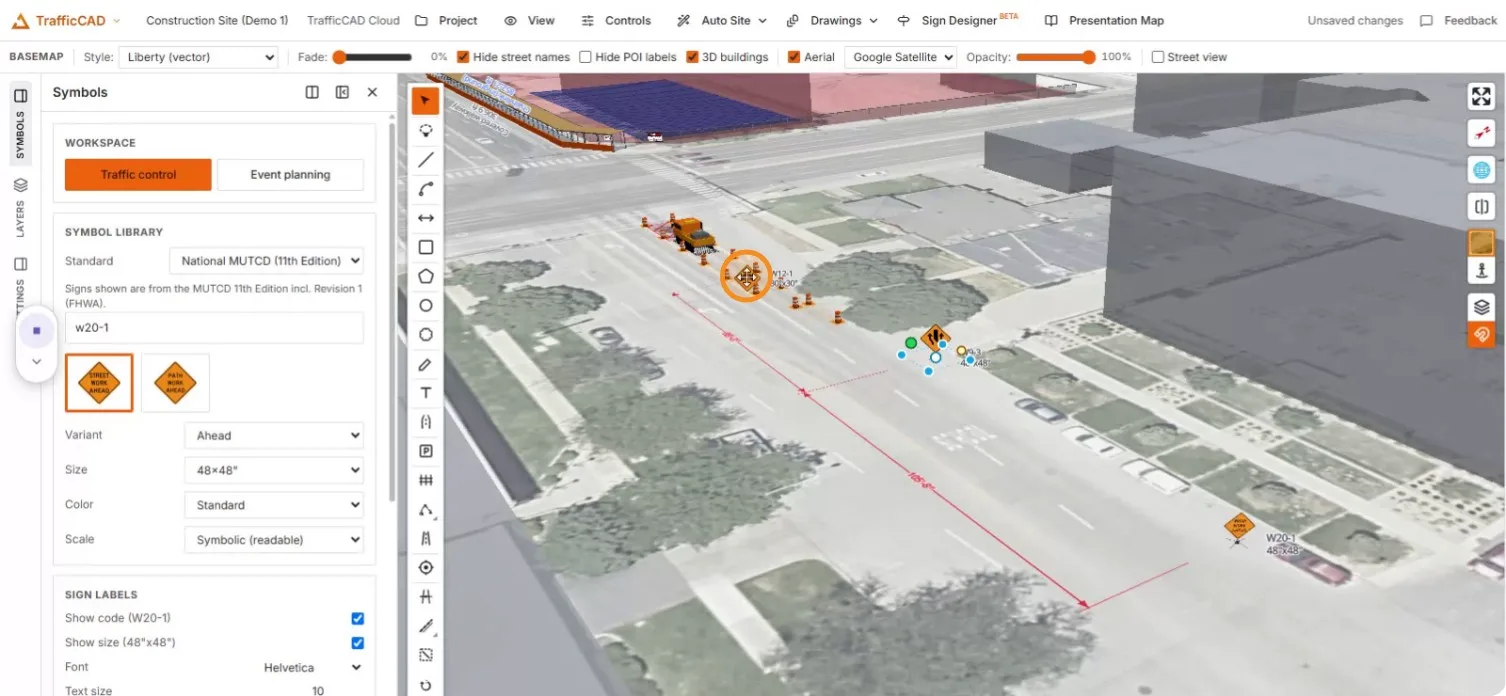Viewport: 1506px width, 696px height.
Task: Click the aerial Opacity slider
Action: (1056, 57)
